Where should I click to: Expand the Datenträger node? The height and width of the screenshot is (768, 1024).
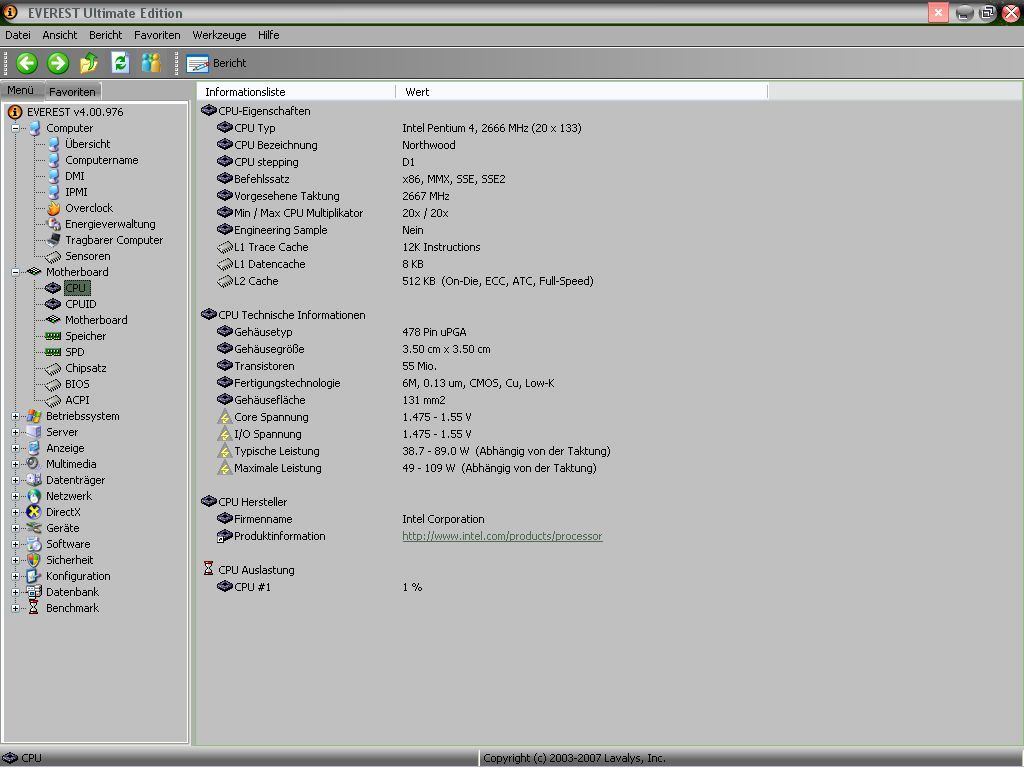(15, 481)
